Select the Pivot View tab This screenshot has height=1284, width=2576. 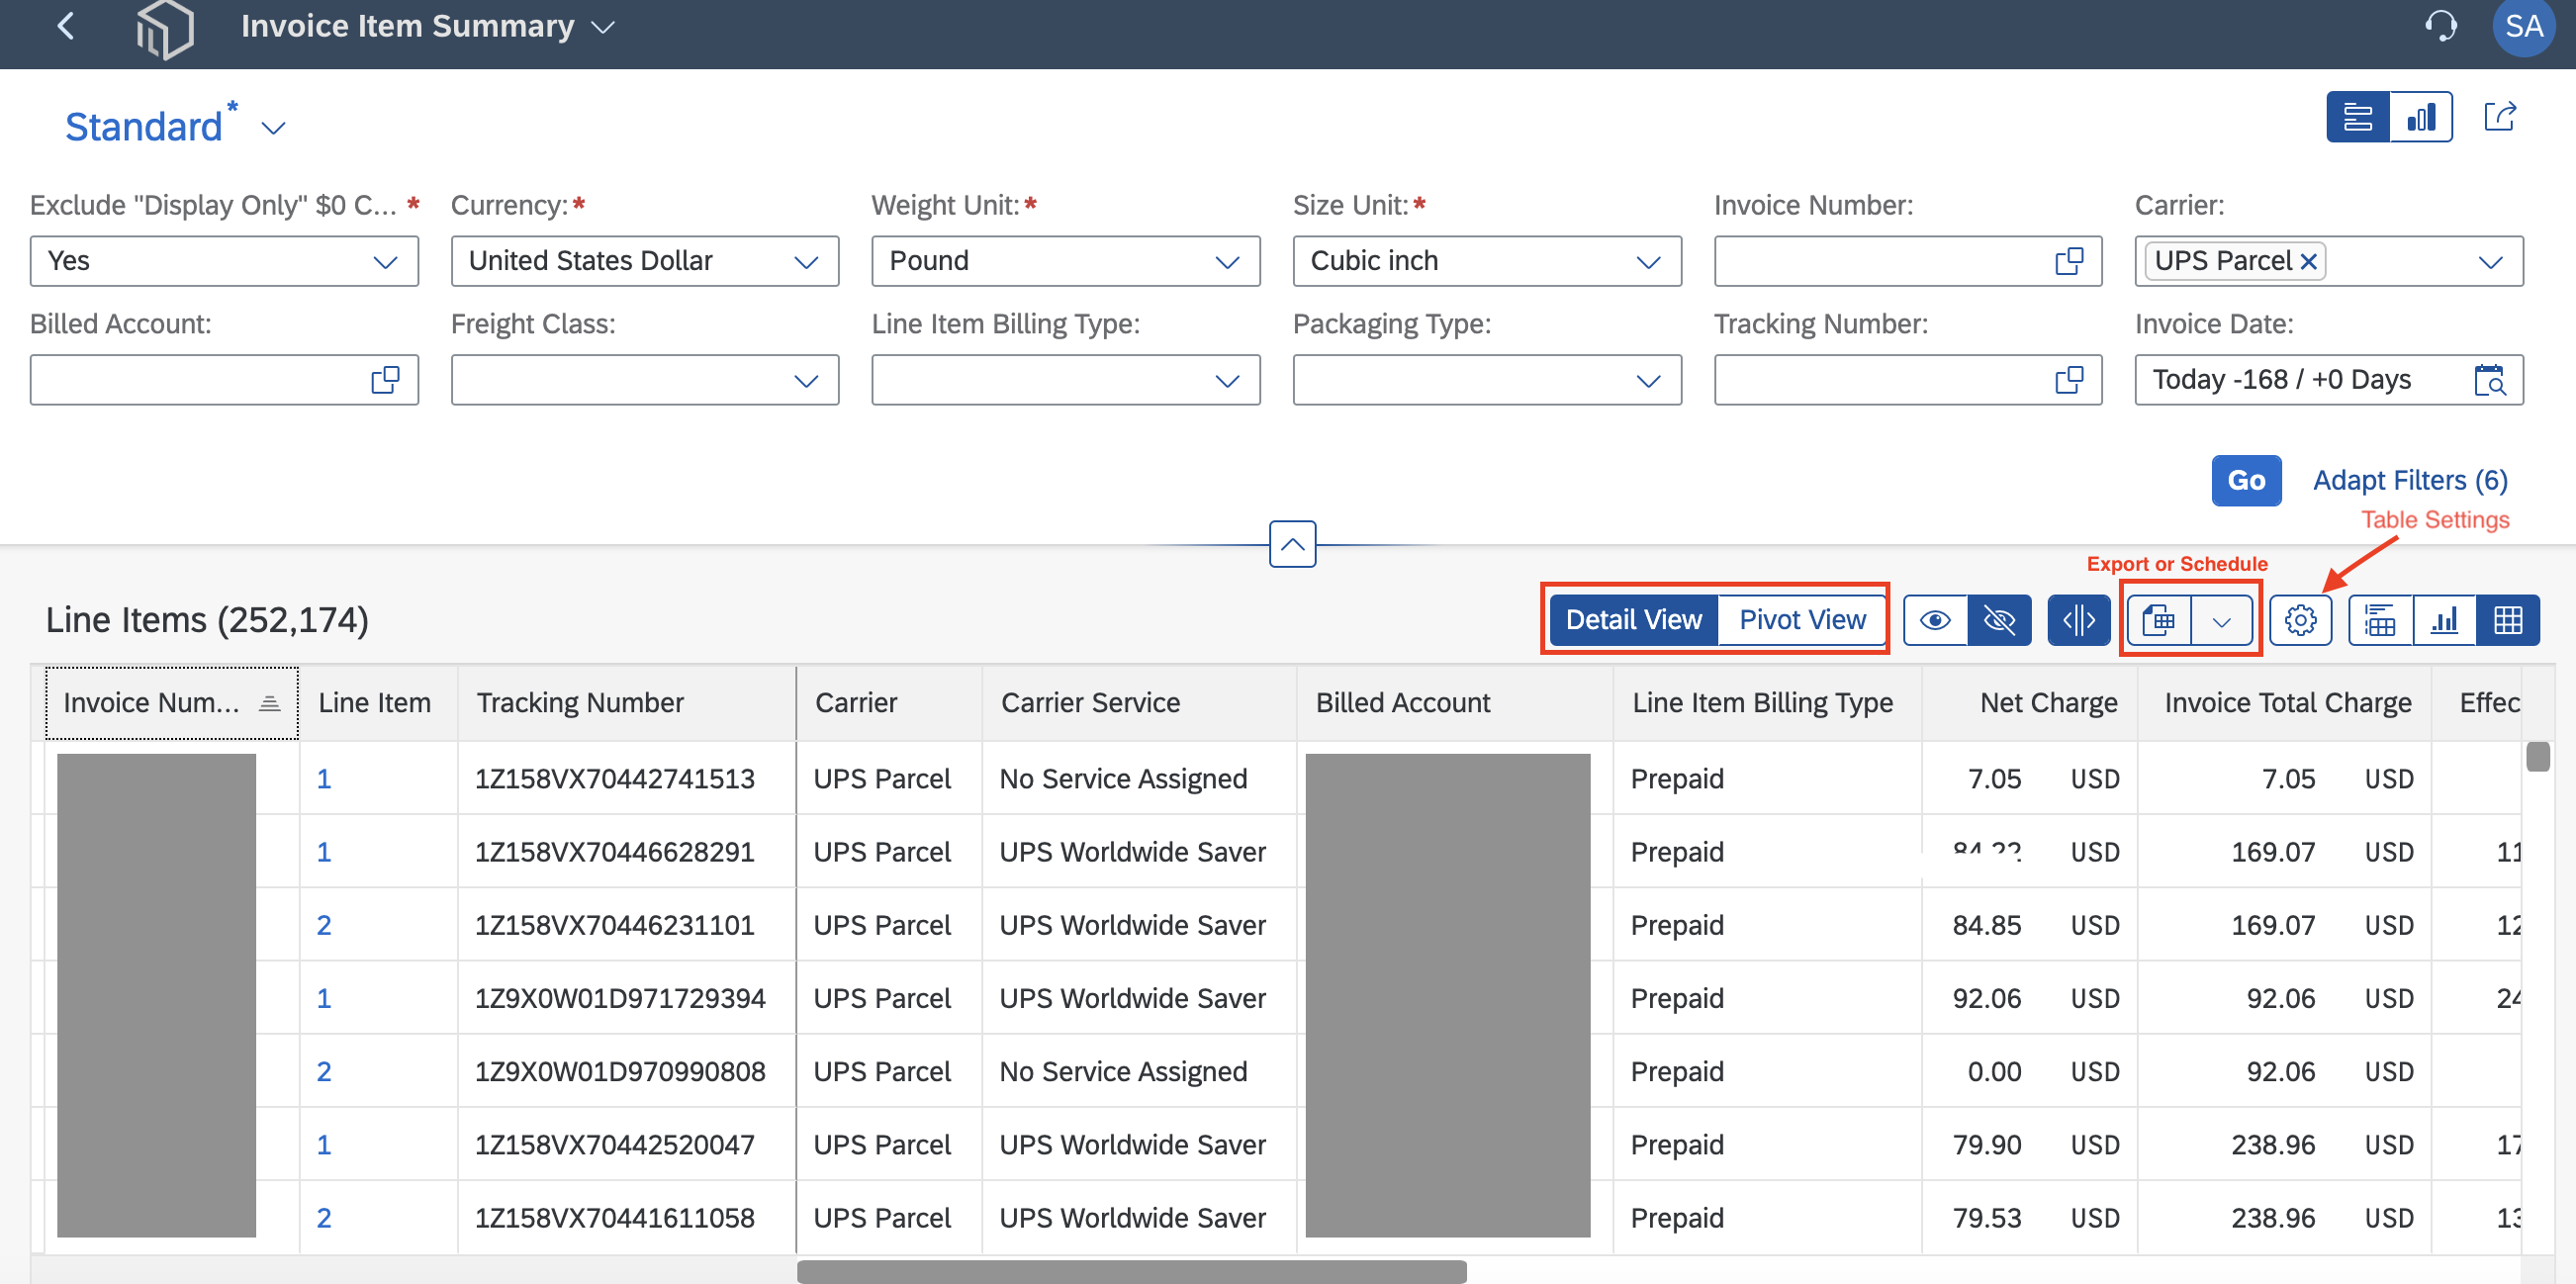pyautogui.click(x=1802, y=620)
